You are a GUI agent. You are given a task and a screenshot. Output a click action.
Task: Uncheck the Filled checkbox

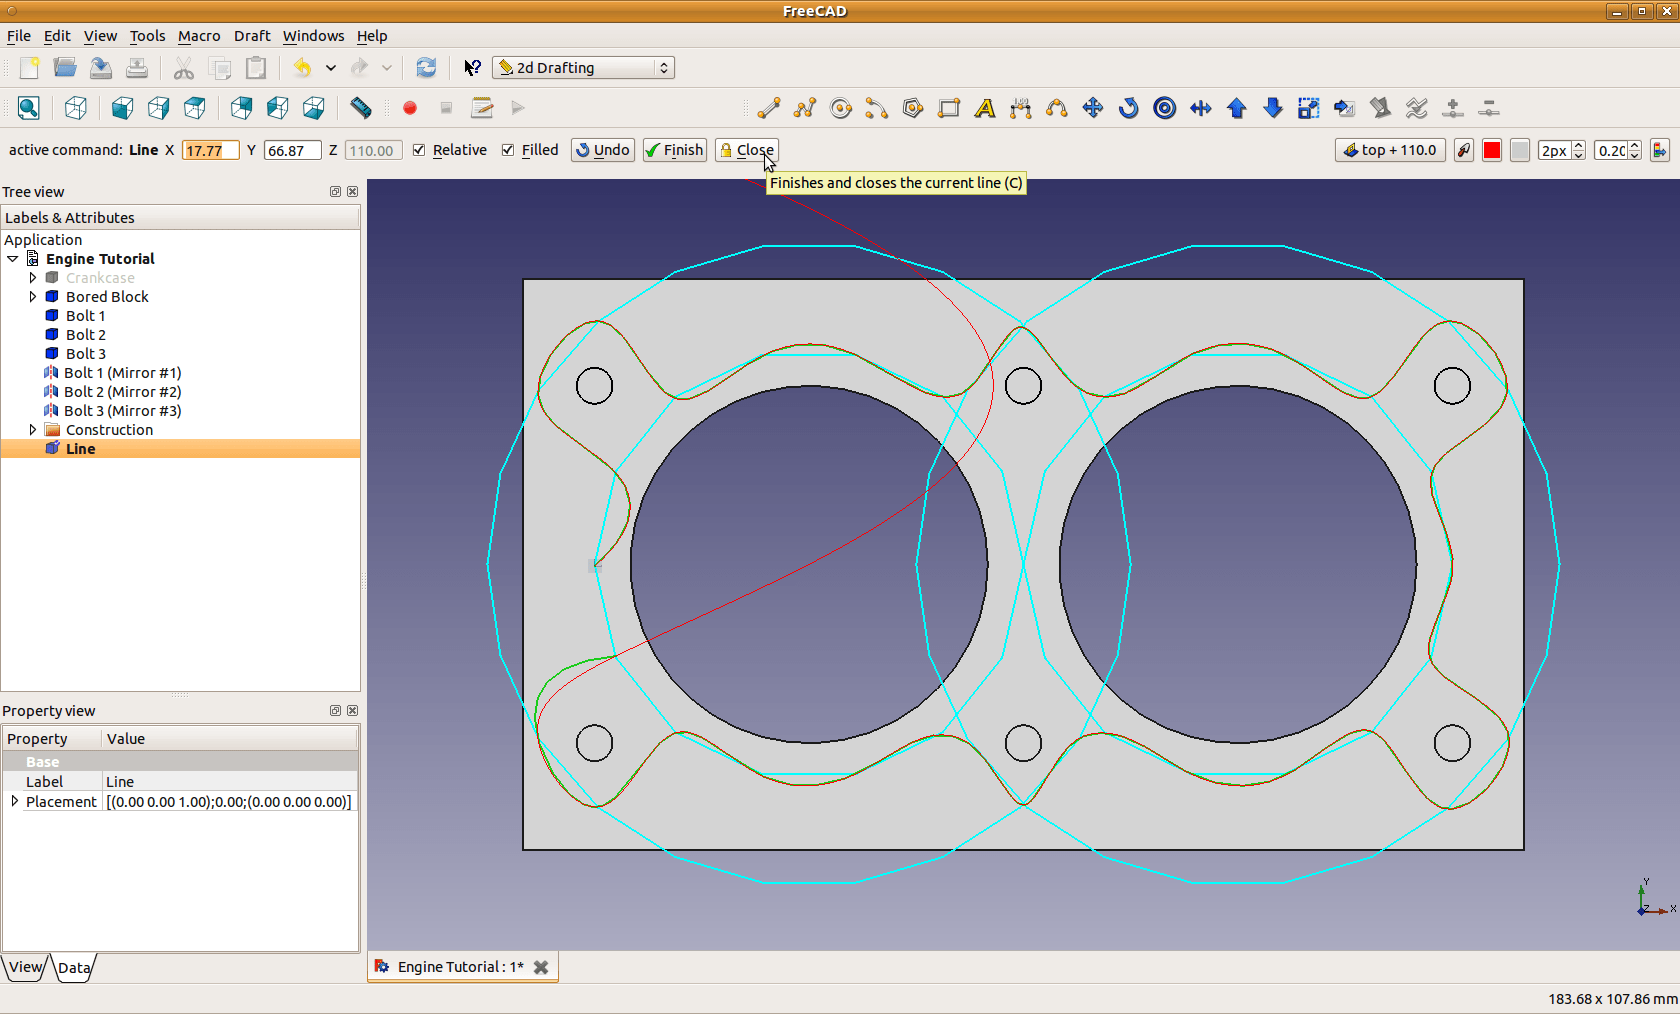tap(508, 150)
